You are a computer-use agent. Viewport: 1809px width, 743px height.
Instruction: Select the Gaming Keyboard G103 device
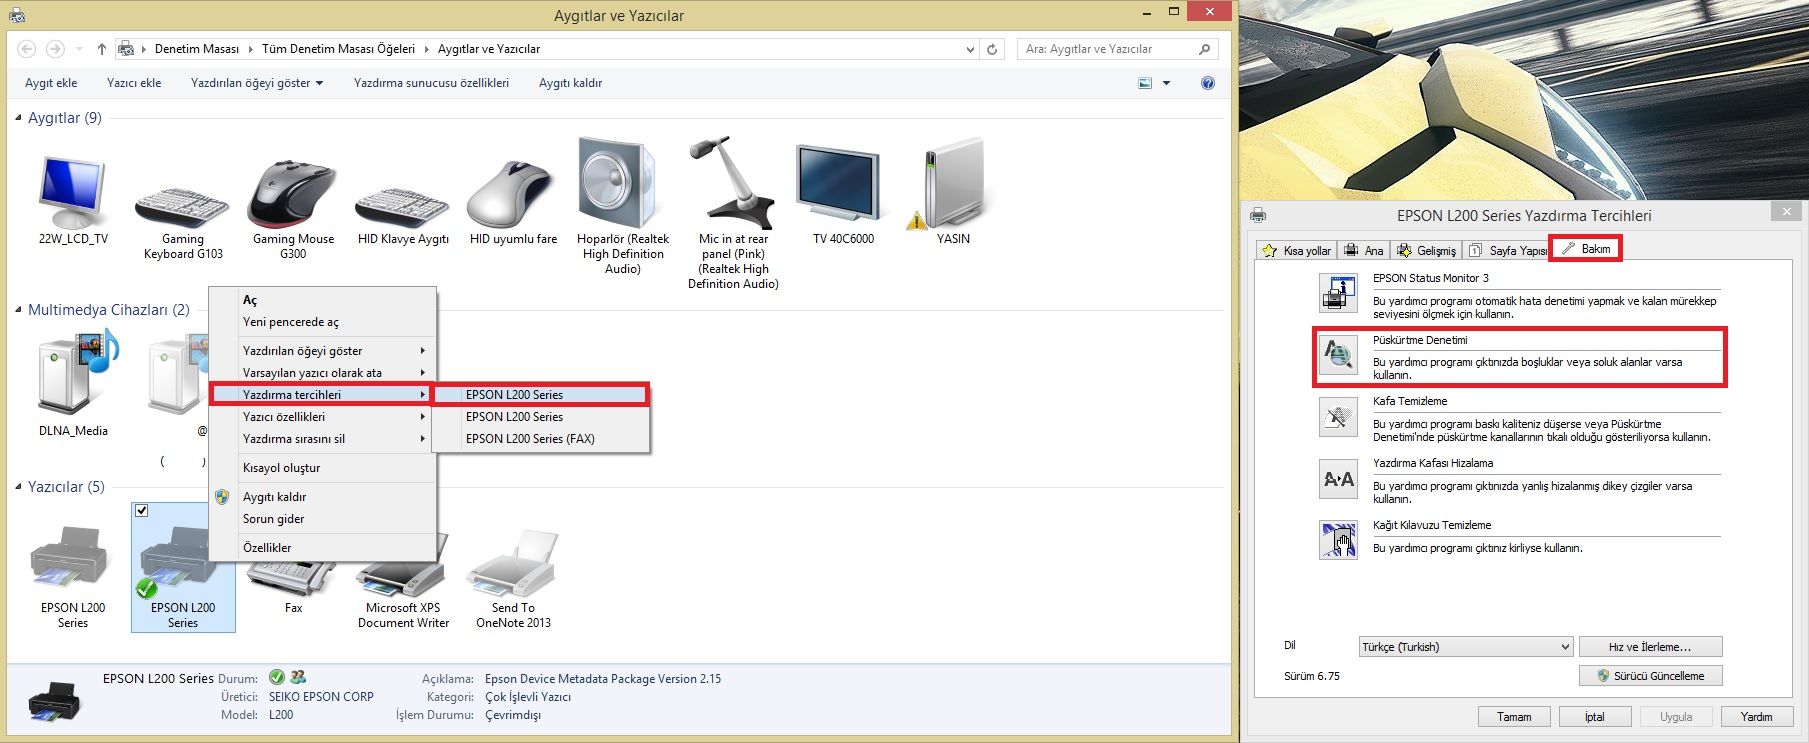click(x=183, y=208)
